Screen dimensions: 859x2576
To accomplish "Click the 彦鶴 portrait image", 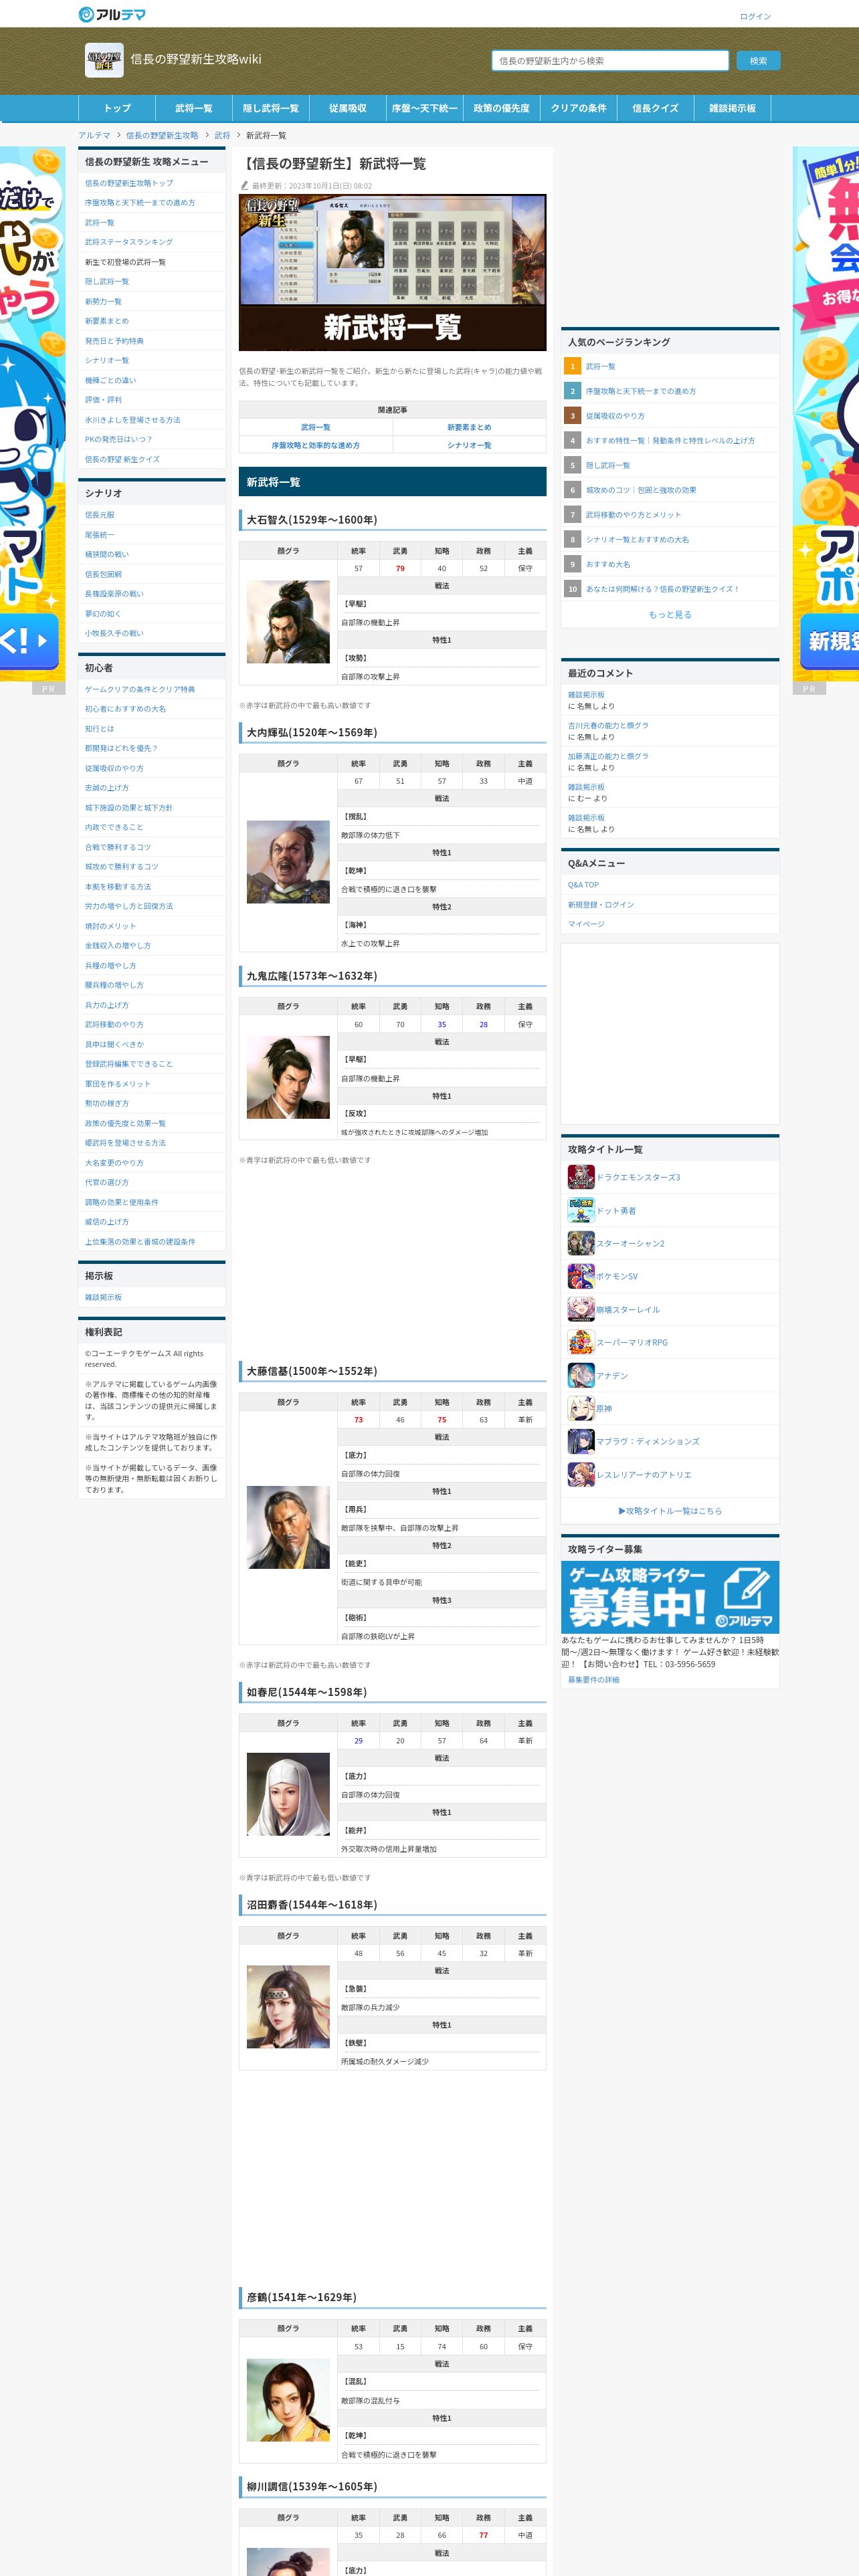I will click(x=288, y=2400).
